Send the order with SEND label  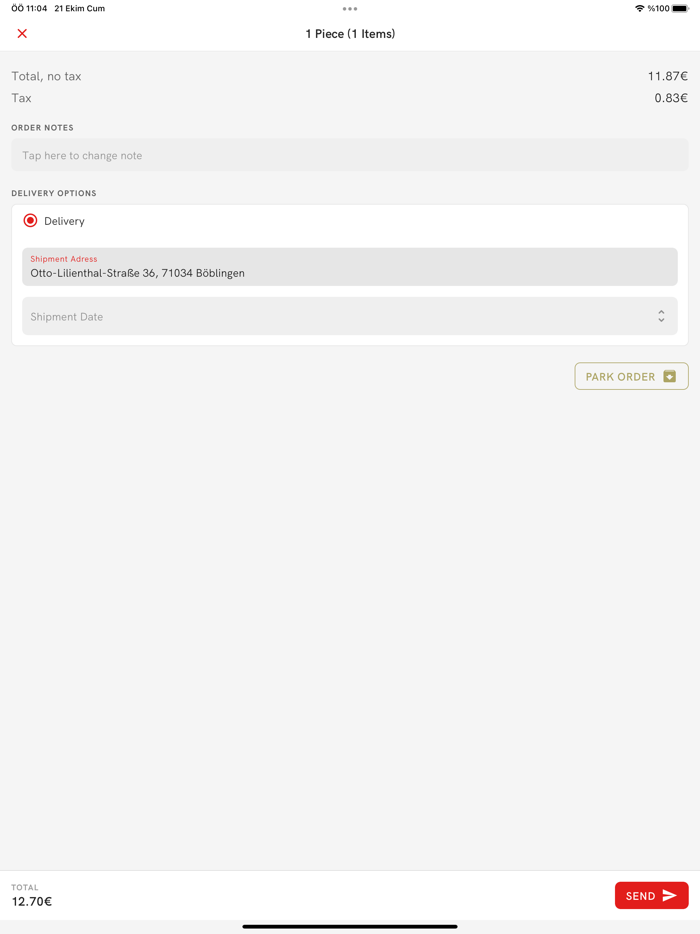[640, 896]
